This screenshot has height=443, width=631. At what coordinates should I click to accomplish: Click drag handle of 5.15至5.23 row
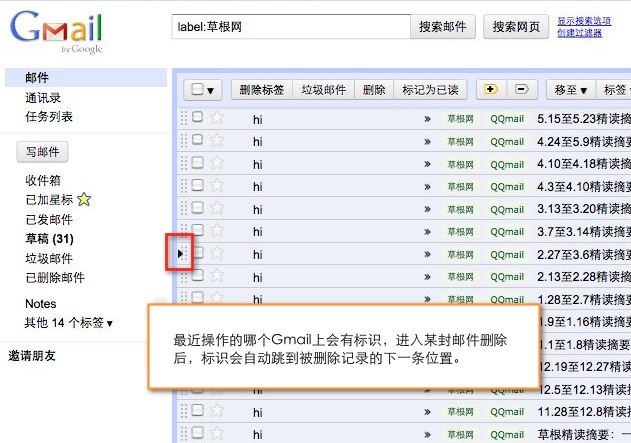pyautogui.click(x=184, y=118)
